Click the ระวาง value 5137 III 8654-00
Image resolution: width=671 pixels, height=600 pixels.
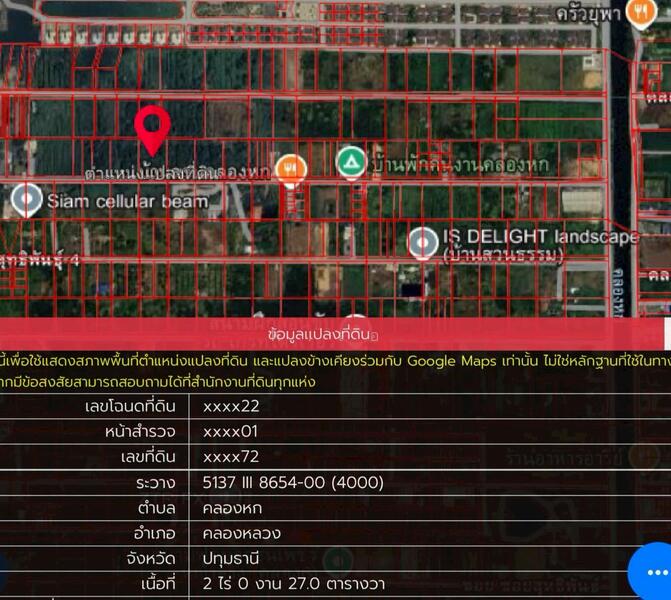pyautogui.click(x=293, y=482)
